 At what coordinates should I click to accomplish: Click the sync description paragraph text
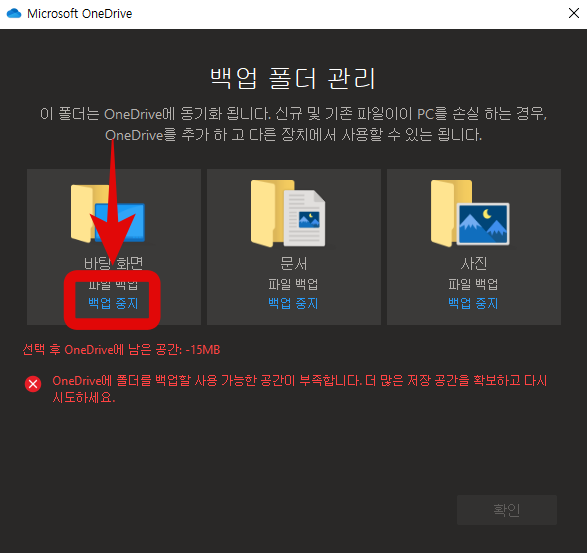coord(293,124)
